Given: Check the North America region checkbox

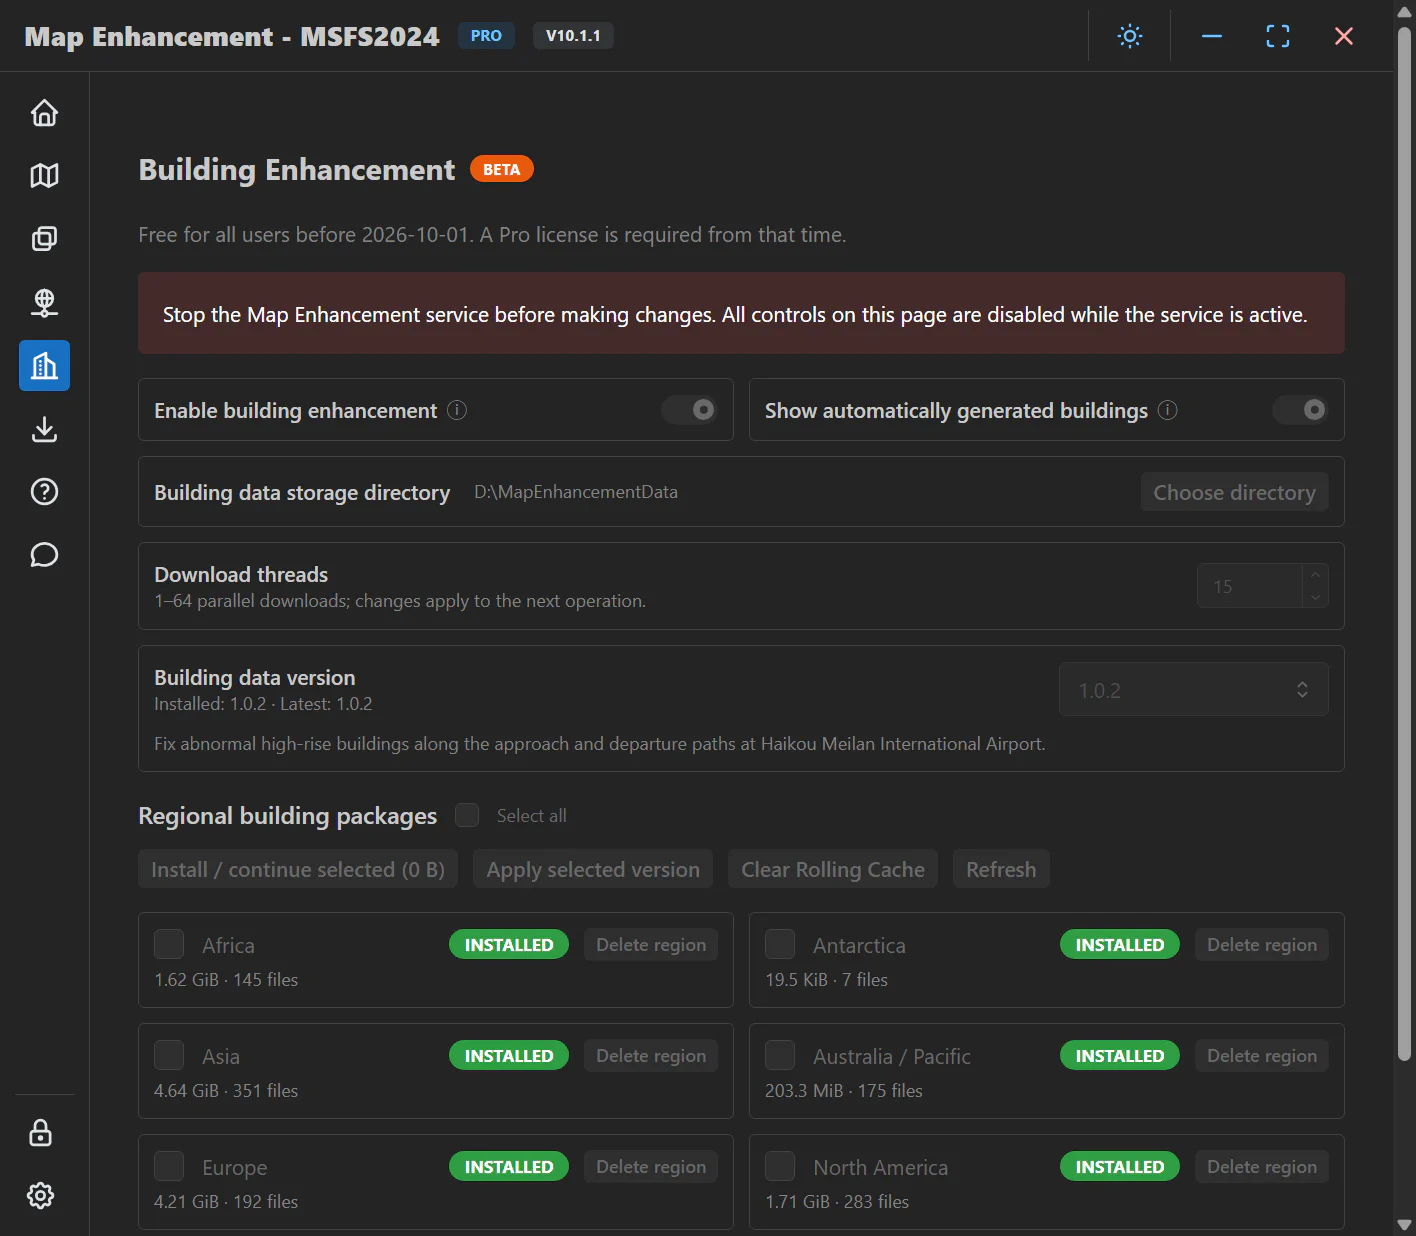Looking at the screenshot, I should (780, 1166).
